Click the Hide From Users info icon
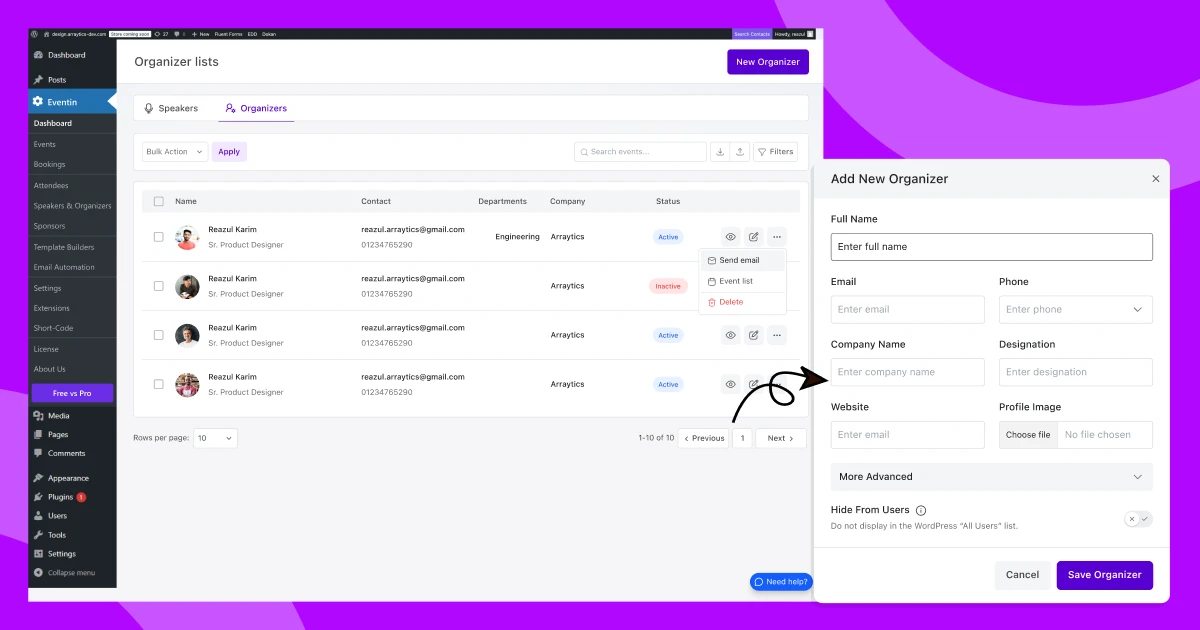Viewport: 1200px width, 630px height. click(x=921, y=510)
